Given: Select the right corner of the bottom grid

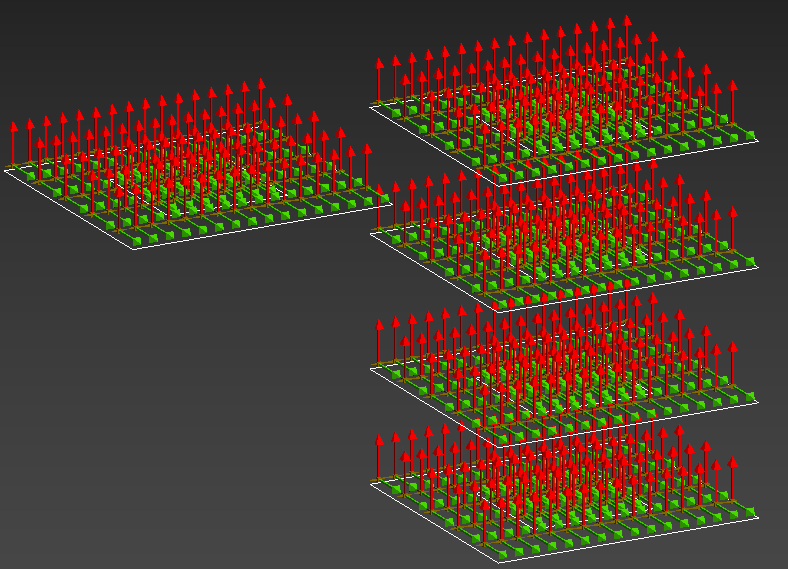Looking at the screenshot, I should 758,518.
